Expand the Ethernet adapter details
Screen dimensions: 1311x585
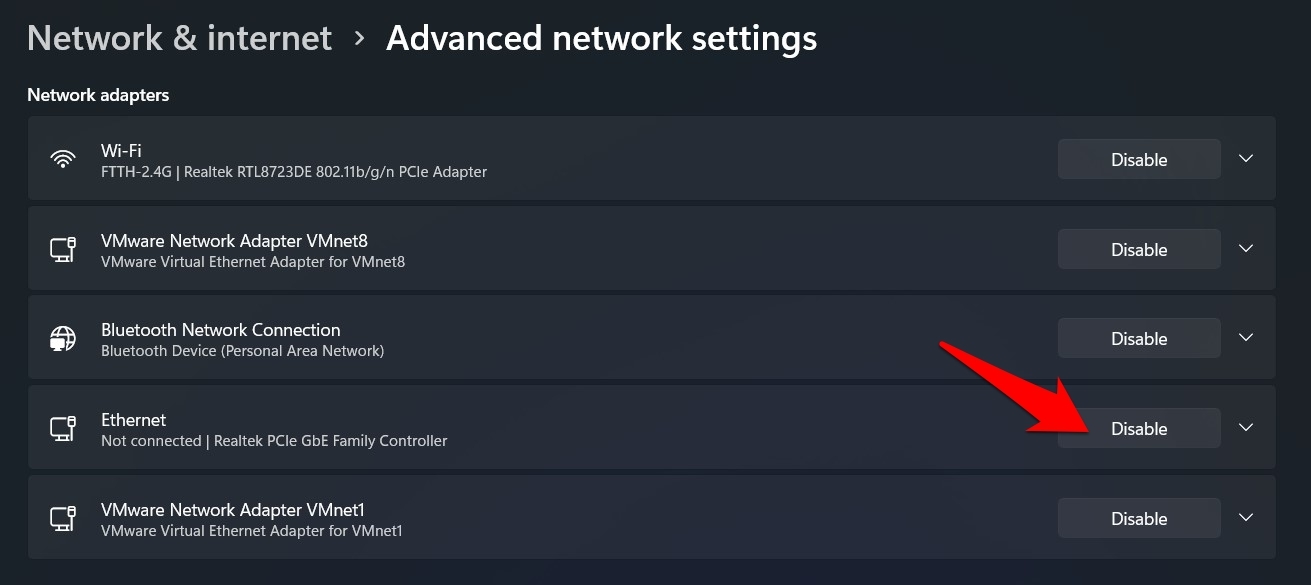1246,428
